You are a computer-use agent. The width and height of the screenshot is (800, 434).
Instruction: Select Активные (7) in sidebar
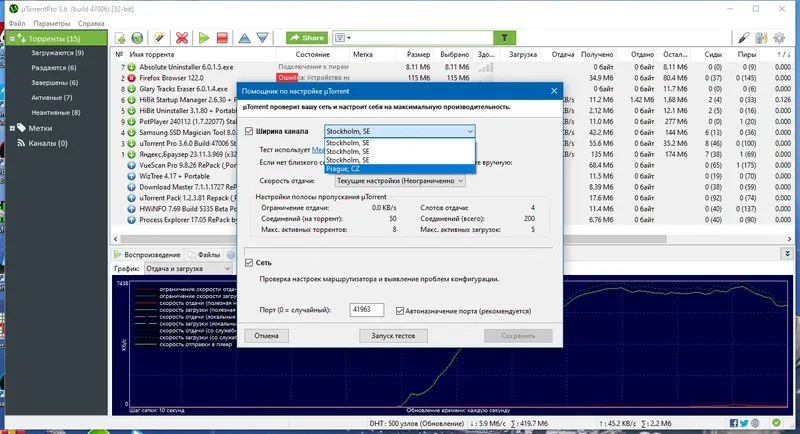point(52,97)
